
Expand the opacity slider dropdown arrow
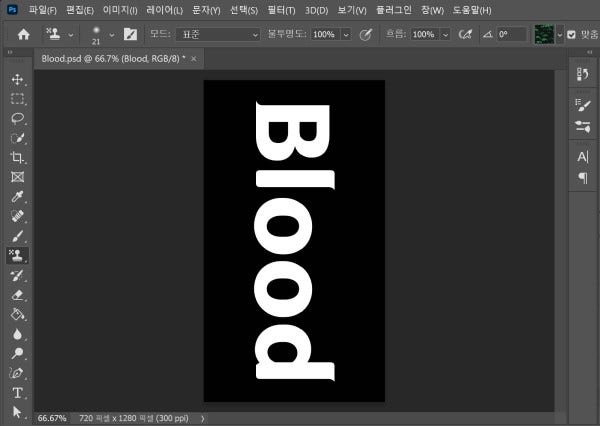click(x=346, y=34)
